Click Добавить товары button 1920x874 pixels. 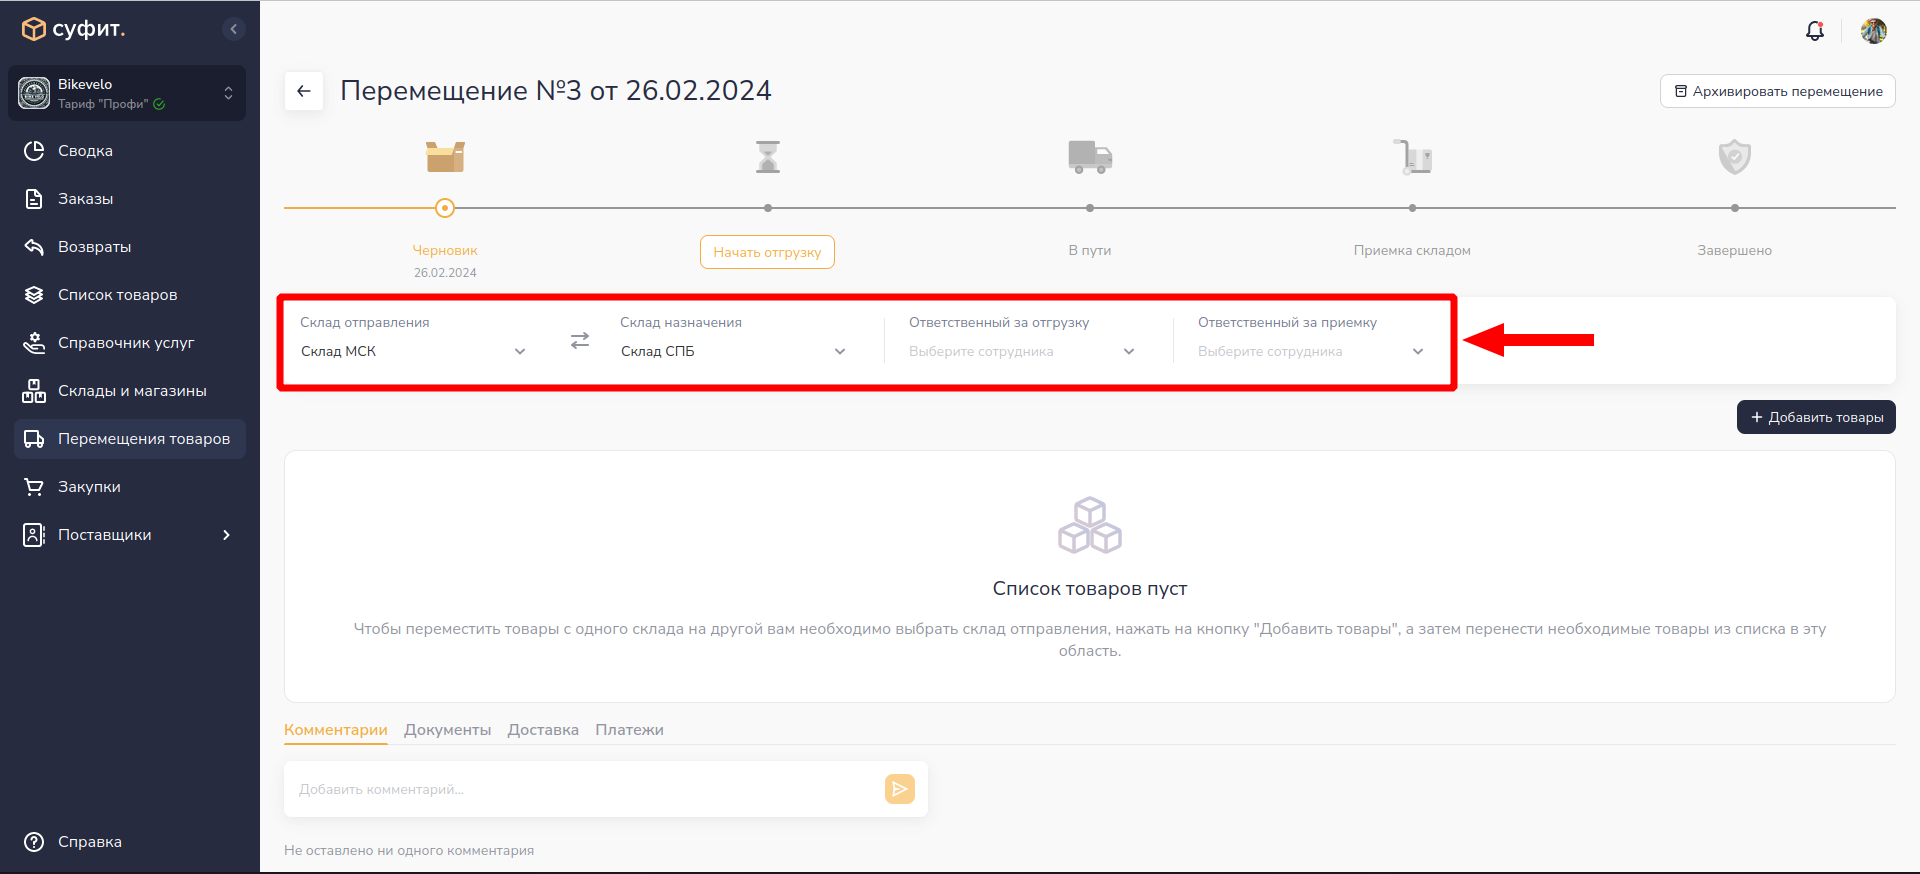(x=1816, y=417)
